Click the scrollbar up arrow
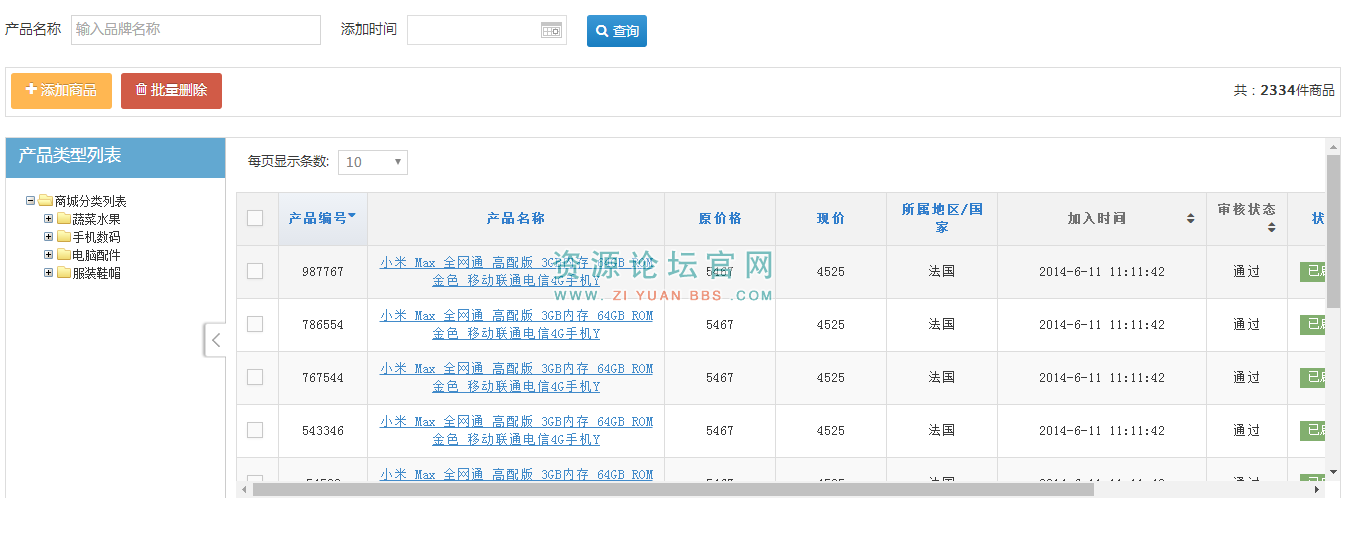 click(x=1333, y=147)
